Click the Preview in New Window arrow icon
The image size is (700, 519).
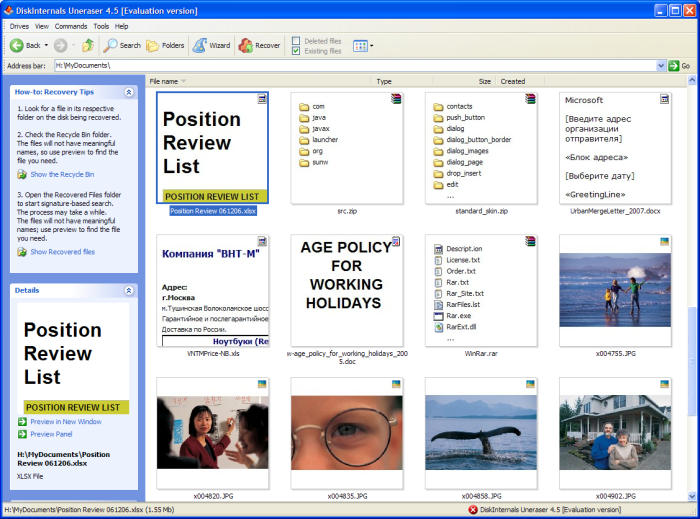(22, 422)
